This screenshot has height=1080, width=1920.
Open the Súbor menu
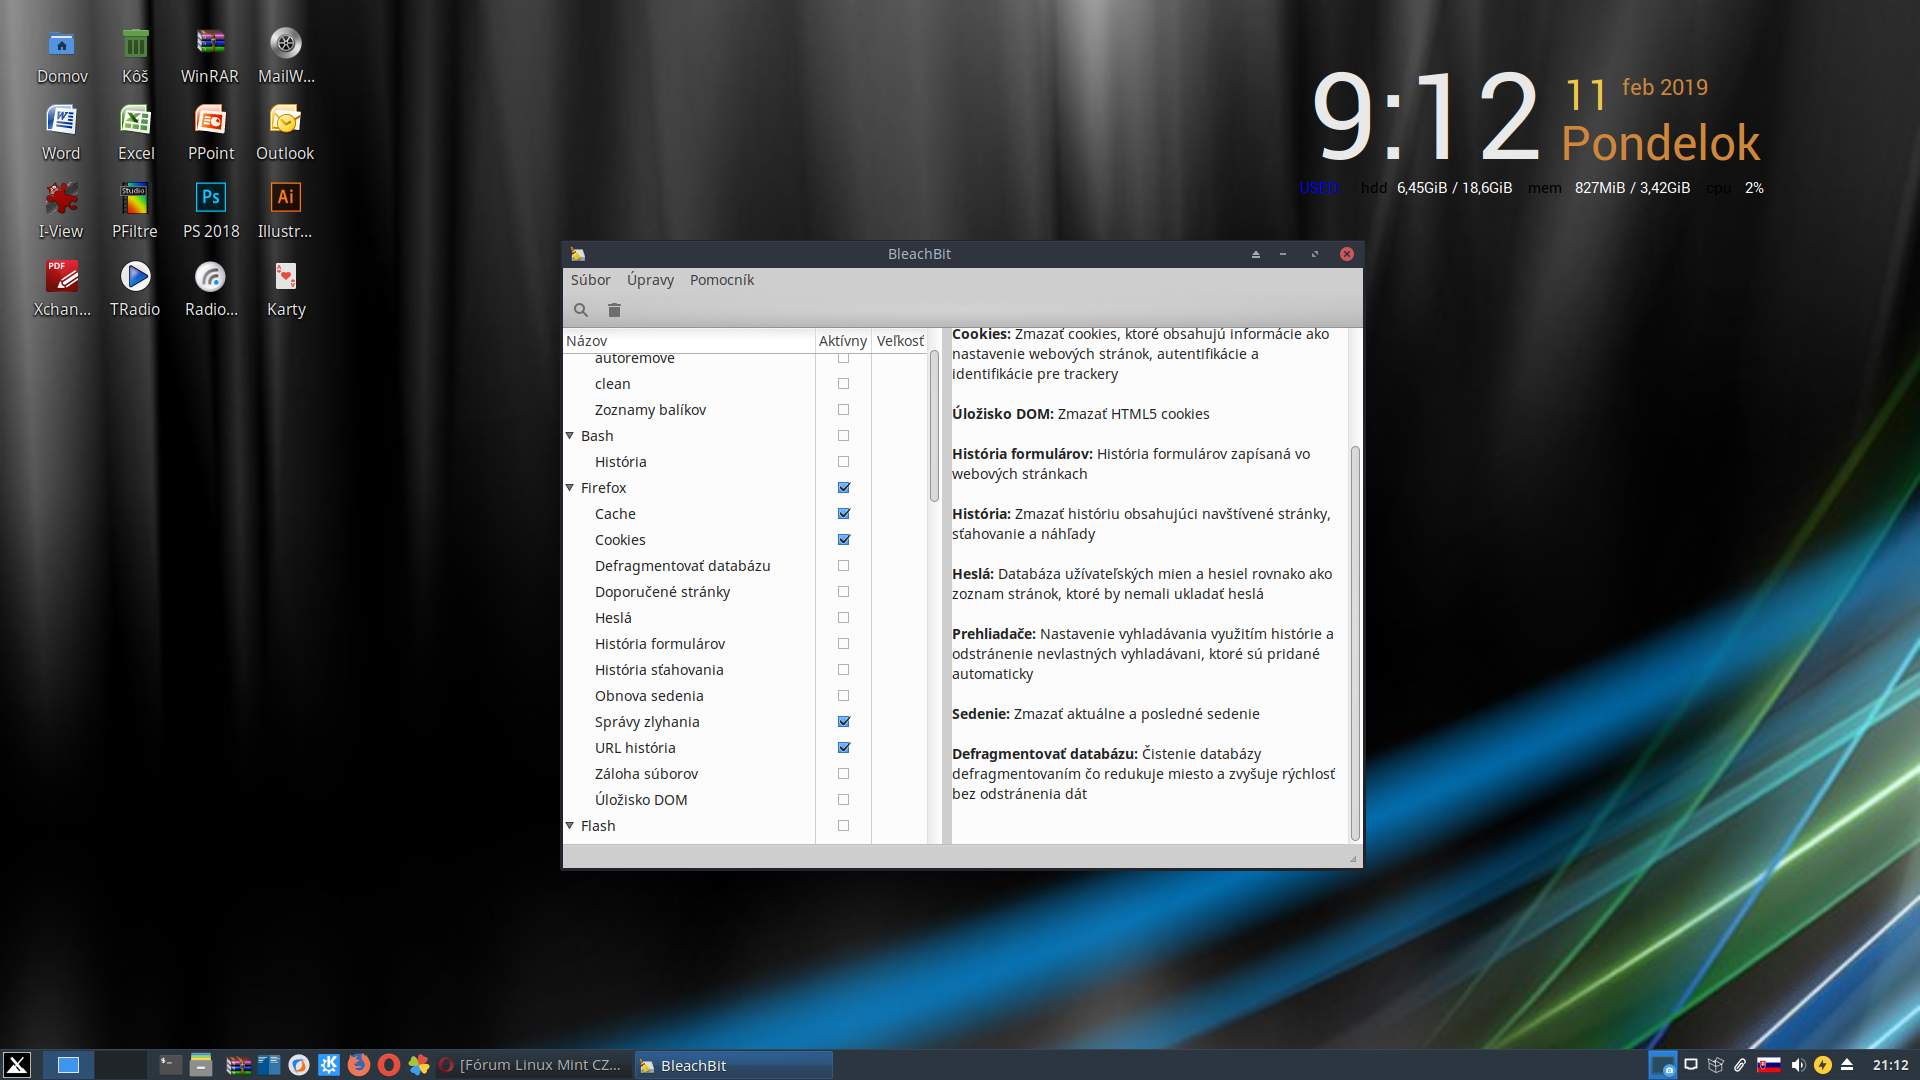click(591, 280)
